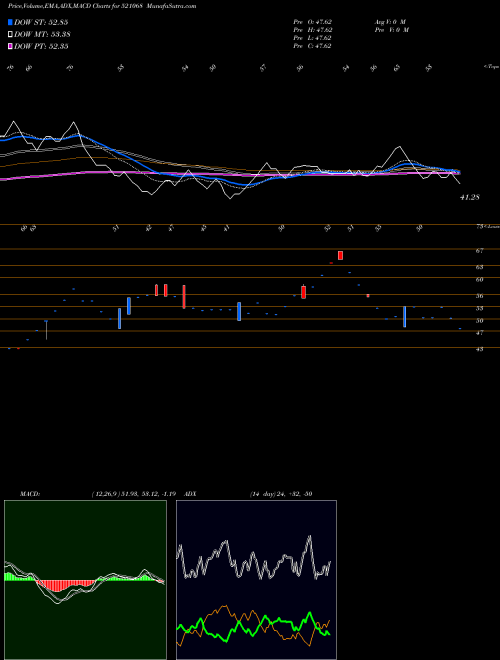Click the MACD (12,26,9) parameter values
Image resolution: width=500 pixels, height=660 pixels.
136,494
